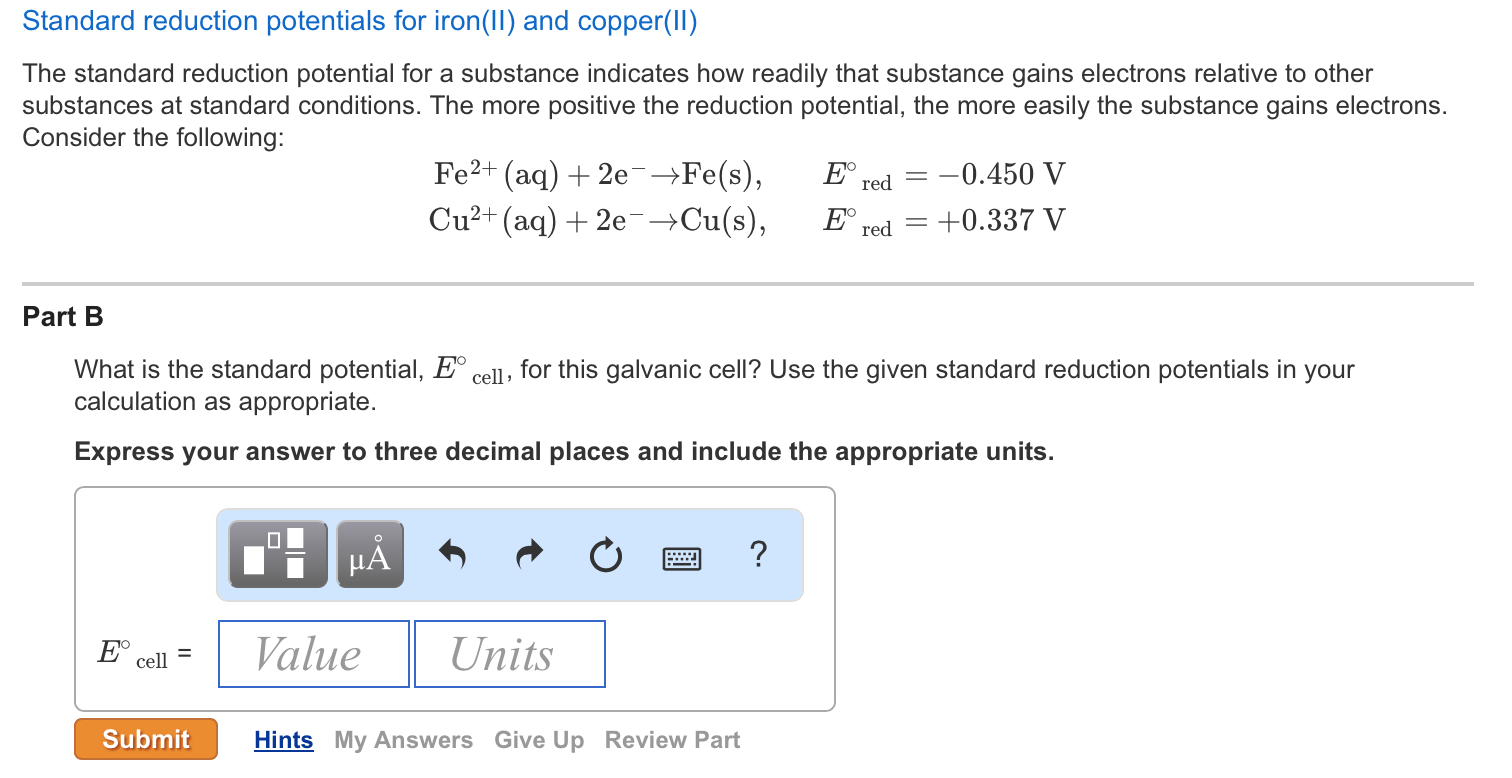Click Review Part
1512x778 pixels.
[671, 740]
